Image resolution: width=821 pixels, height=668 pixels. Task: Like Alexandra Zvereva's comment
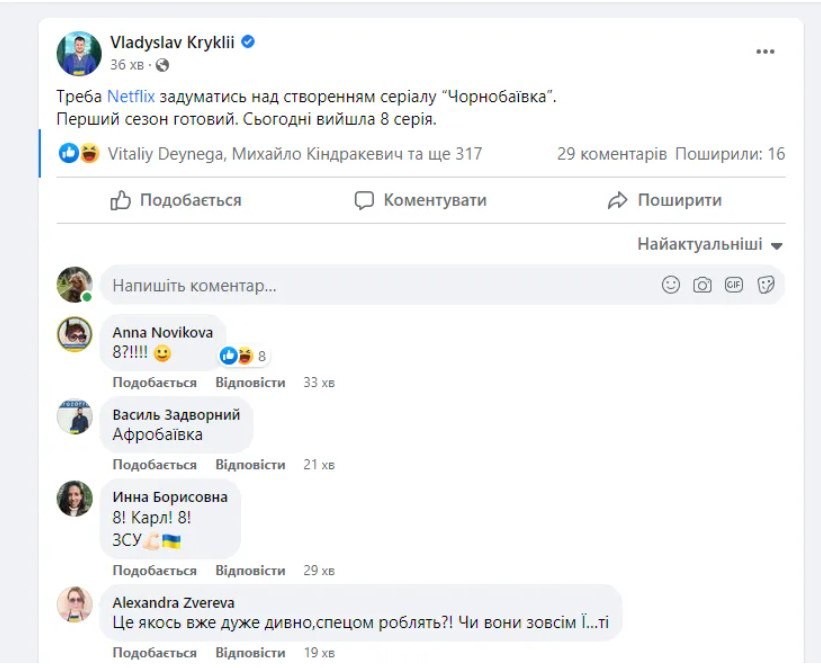coord(154,654)
